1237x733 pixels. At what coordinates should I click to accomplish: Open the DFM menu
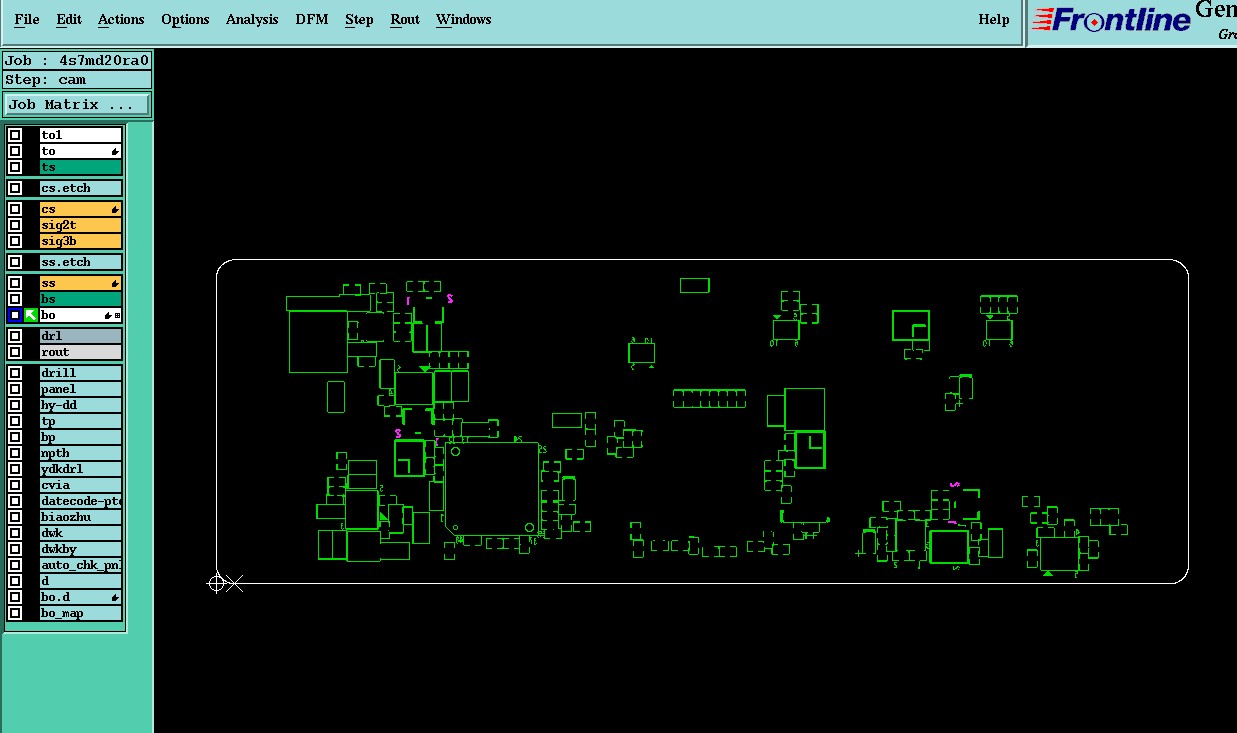[x=312, y=19]
